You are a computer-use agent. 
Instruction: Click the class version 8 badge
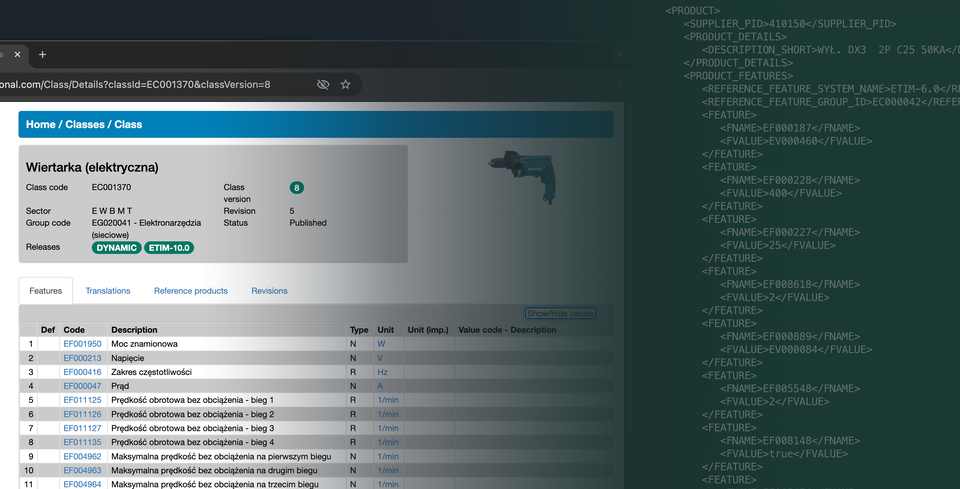(x=296, y=188)
